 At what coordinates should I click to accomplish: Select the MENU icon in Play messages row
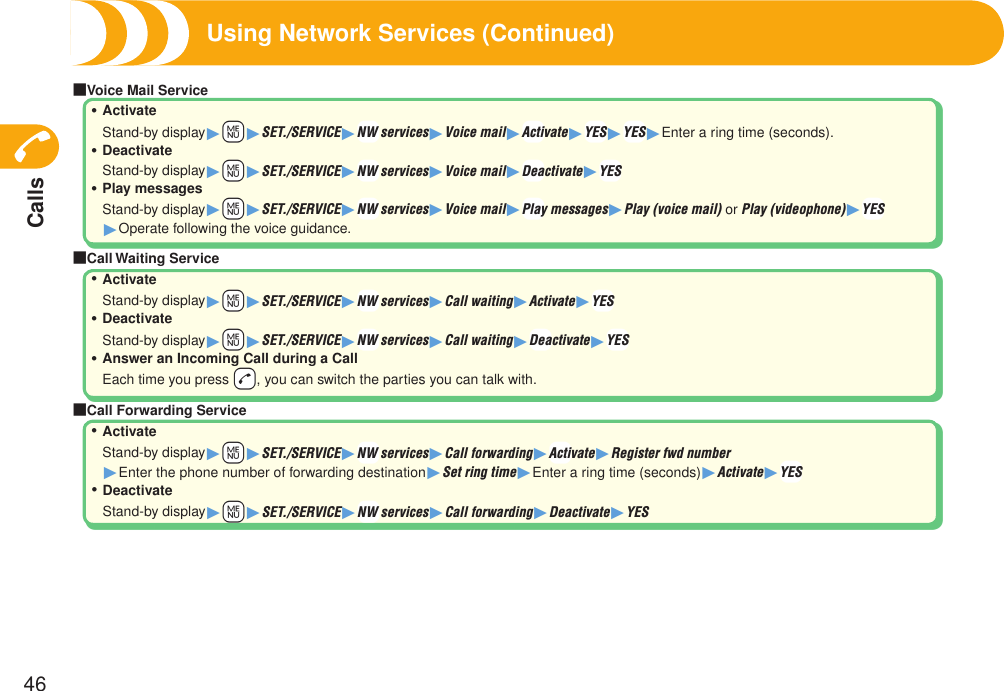click(232, 209)
